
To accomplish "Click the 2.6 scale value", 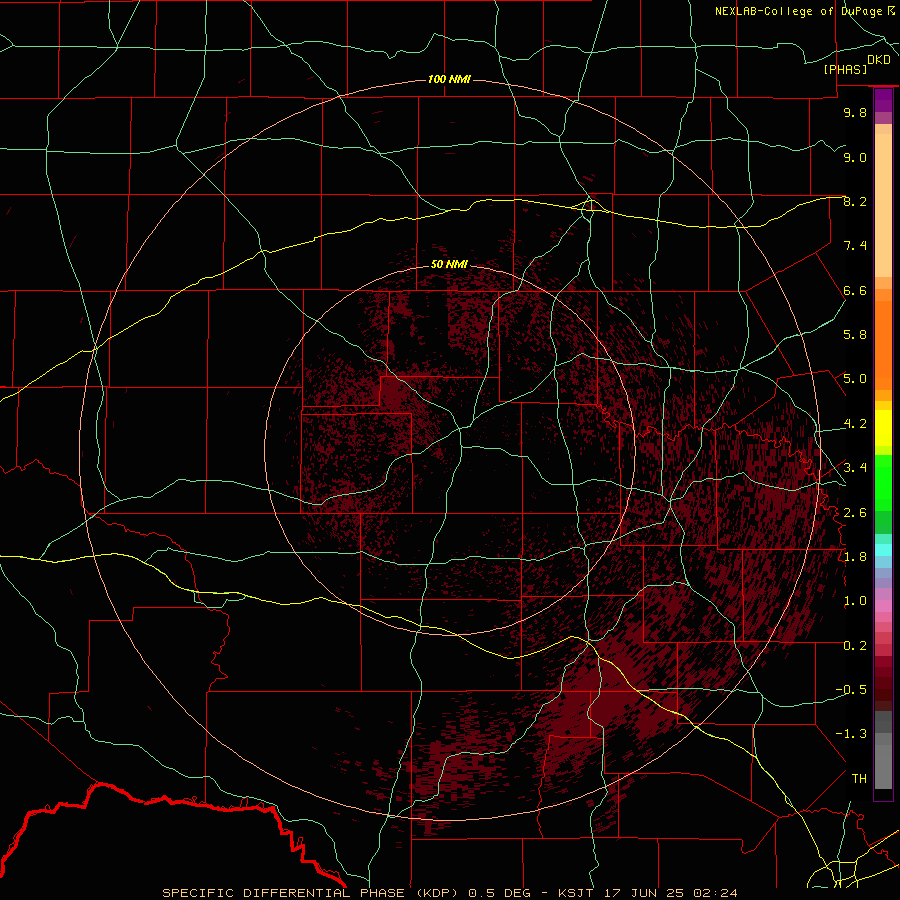I will point(855,513).
